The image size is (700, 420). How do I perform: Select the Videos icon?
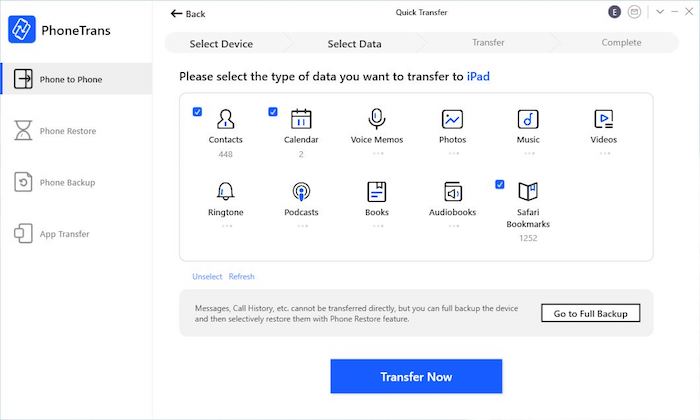pos(603,119)
